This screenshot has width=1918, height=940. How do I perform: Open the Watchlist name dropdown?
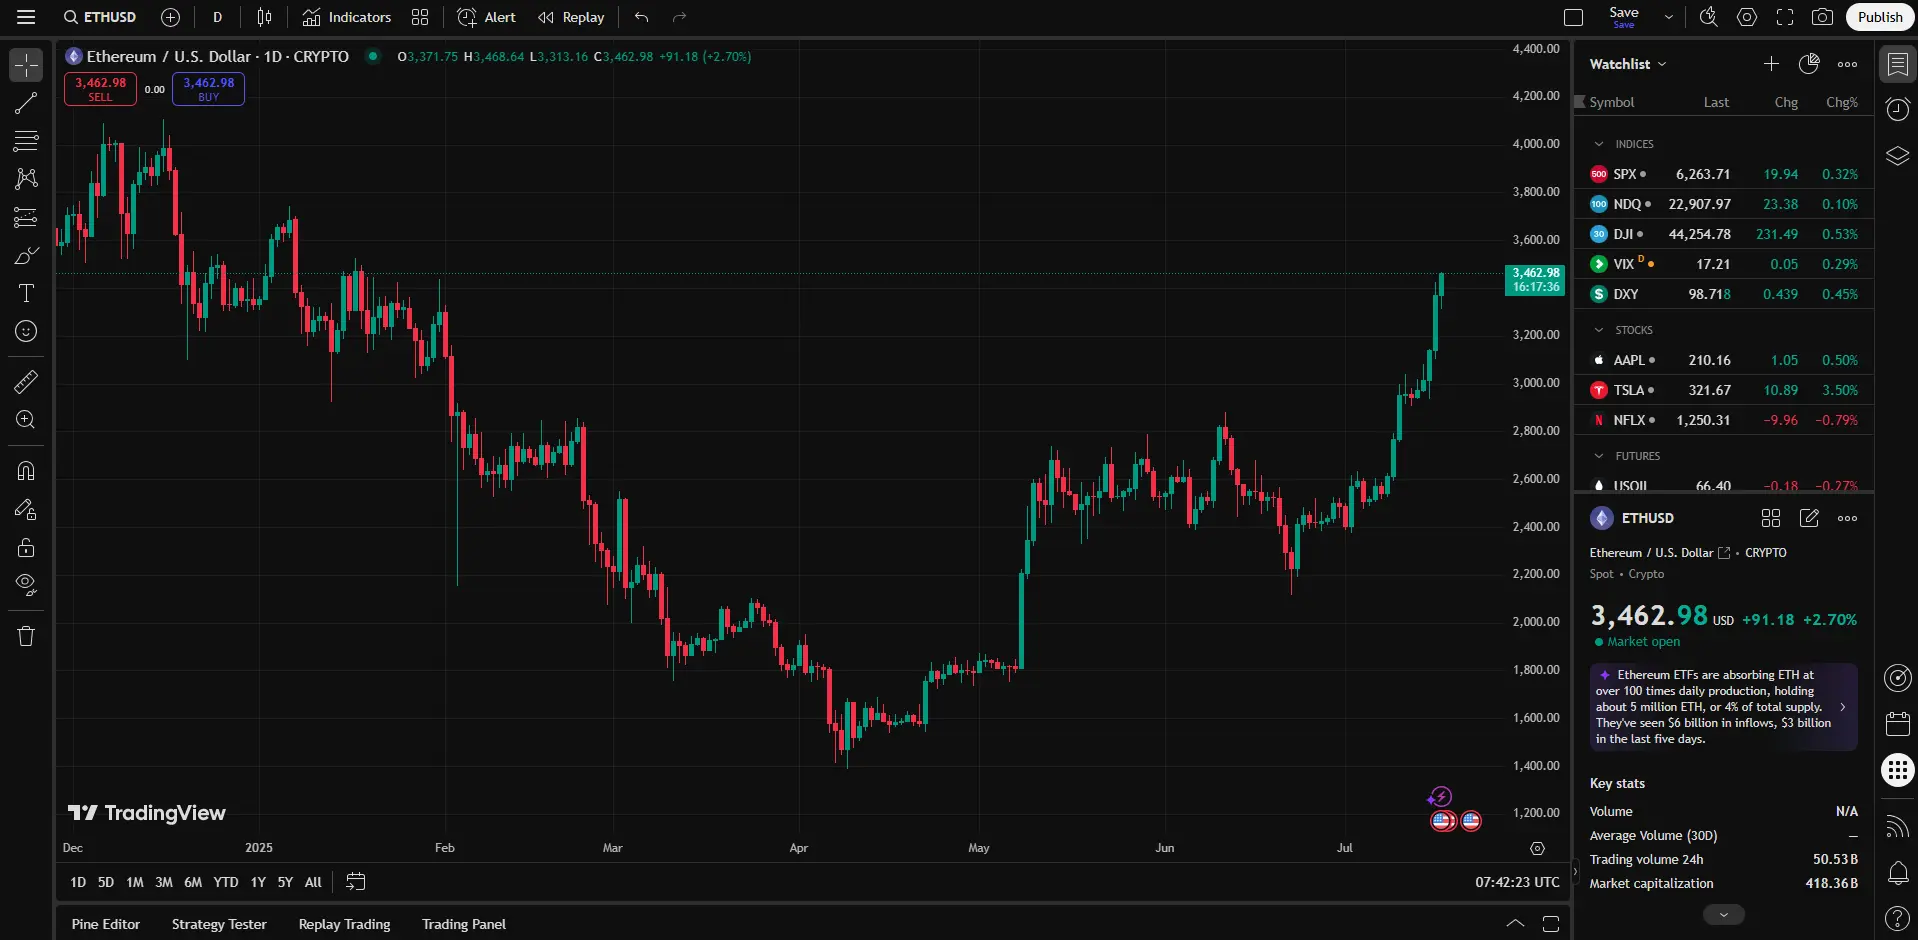point(1628,64)
